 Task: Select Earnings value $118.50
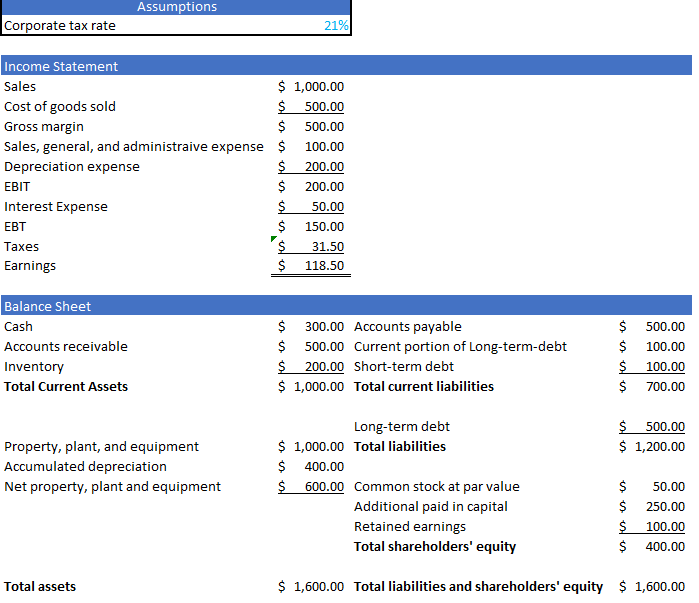tap(311, 266)
